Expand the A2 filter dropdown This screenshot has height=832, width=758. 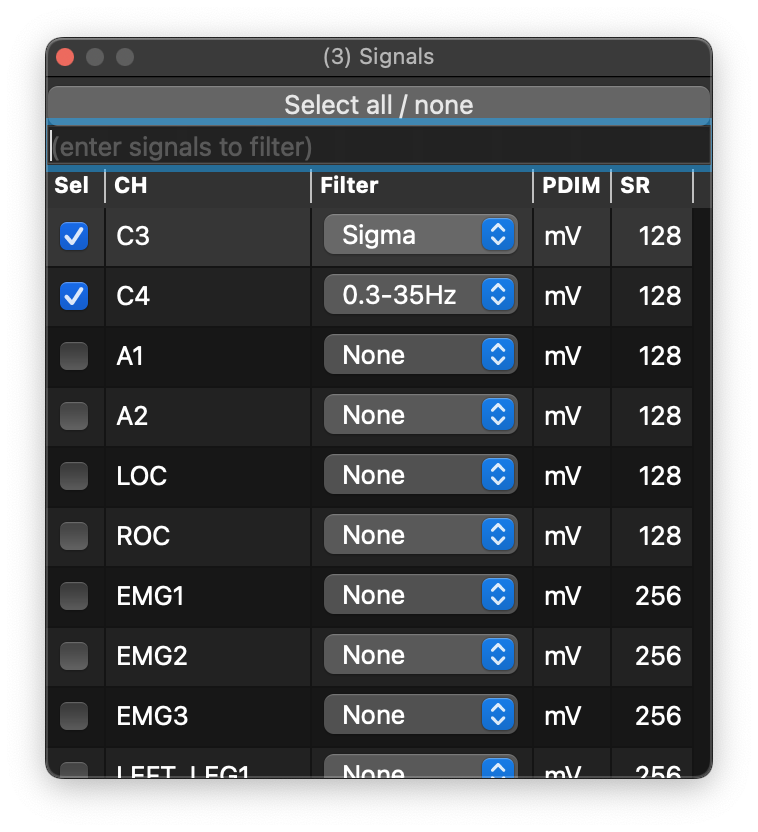tap(420, 415)
